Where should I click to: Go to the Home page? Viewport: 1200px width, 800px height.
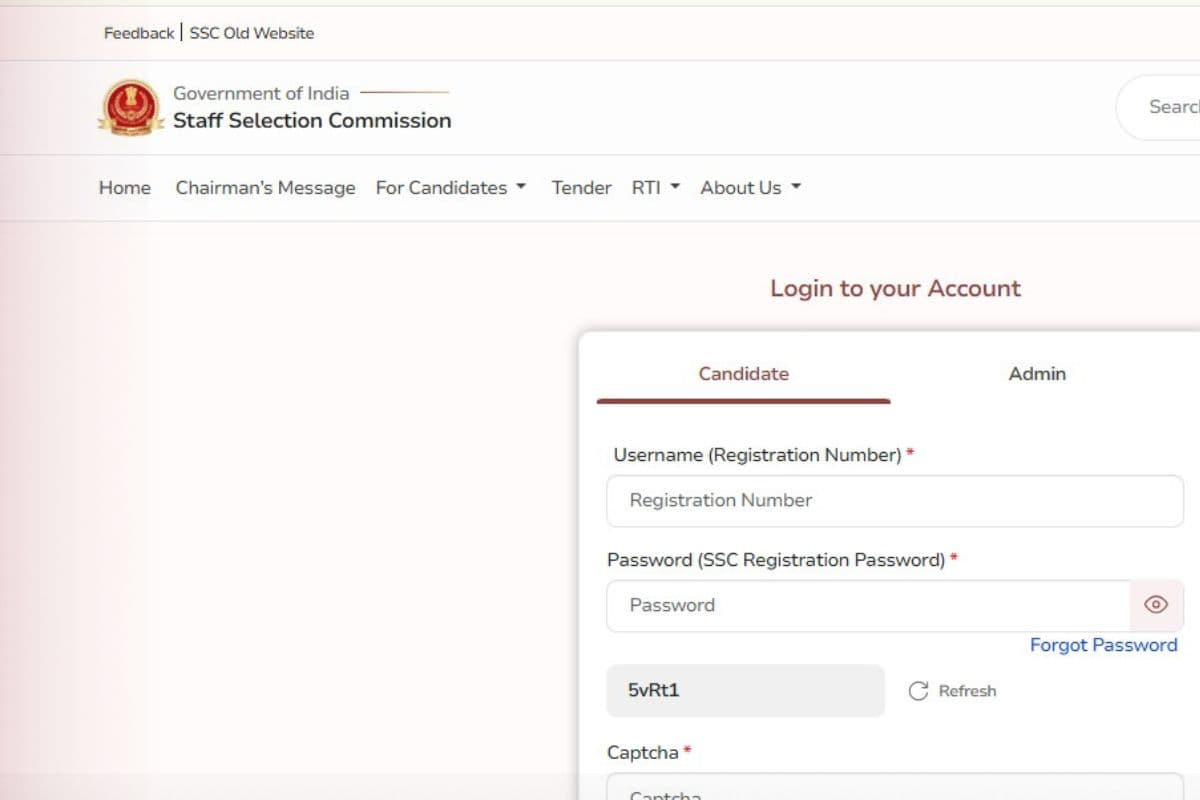pos(125,188)
